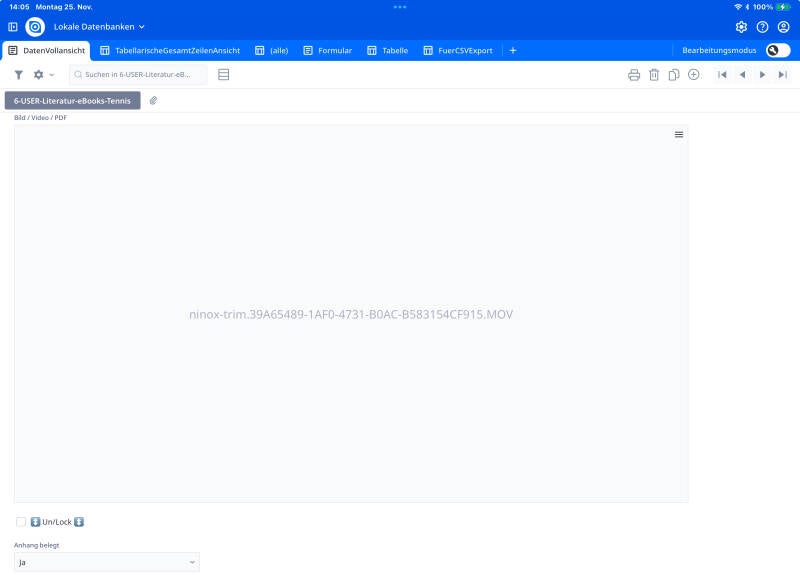The image size is (800, 575).
Task: Toggle the sidebar panel icon
Action: 13,27
